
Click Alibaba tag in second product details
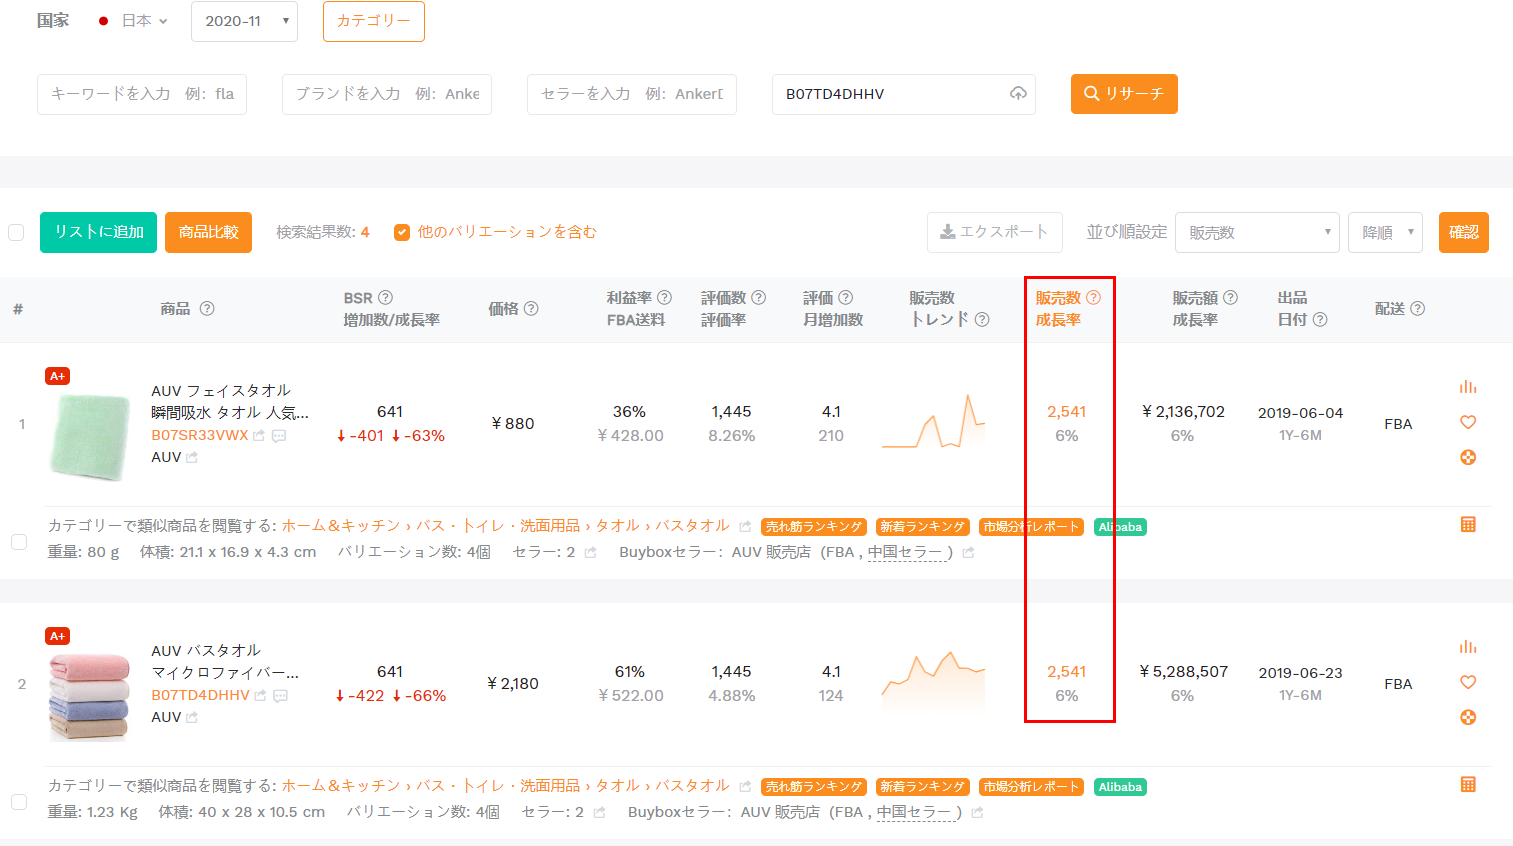1120,787
